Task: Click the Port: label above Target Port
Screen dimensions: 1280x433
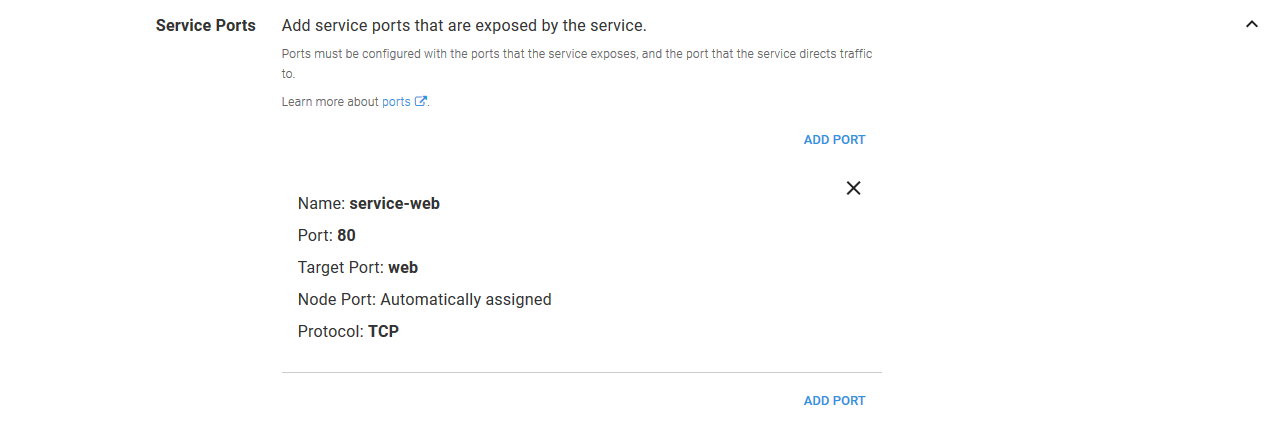Action: [315, 236]
